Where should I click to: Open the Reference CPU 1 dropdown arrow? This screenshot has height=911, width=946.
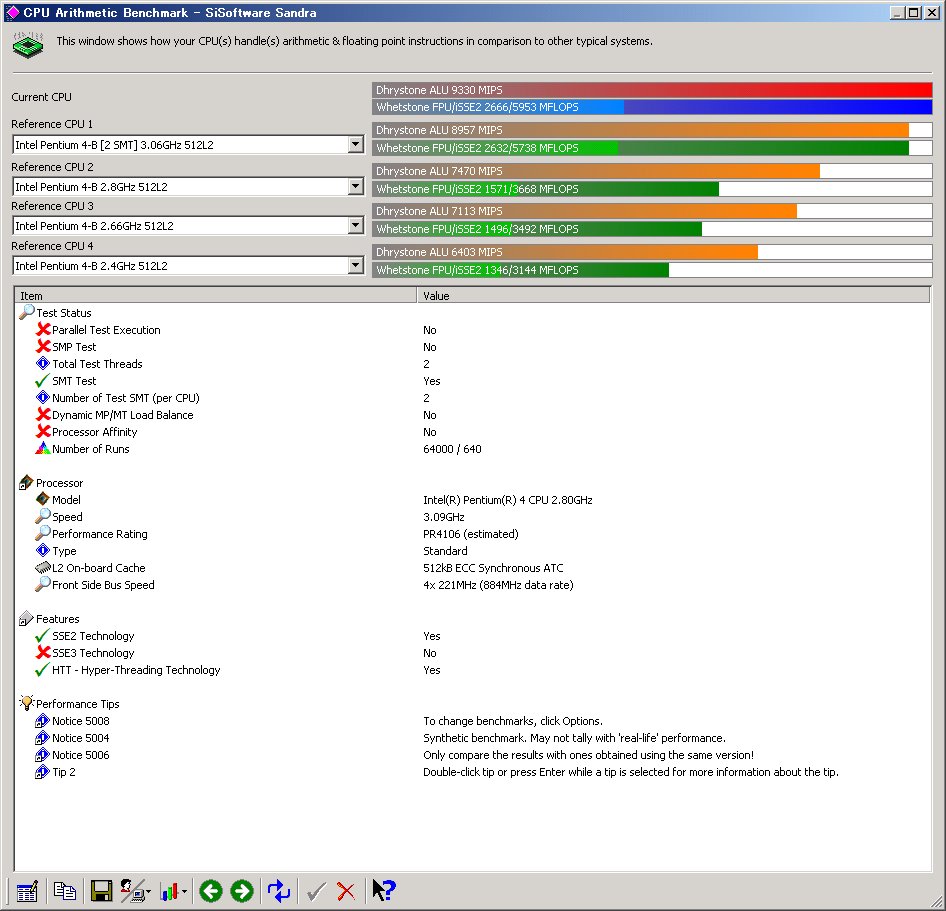click(x=355, y=144)
